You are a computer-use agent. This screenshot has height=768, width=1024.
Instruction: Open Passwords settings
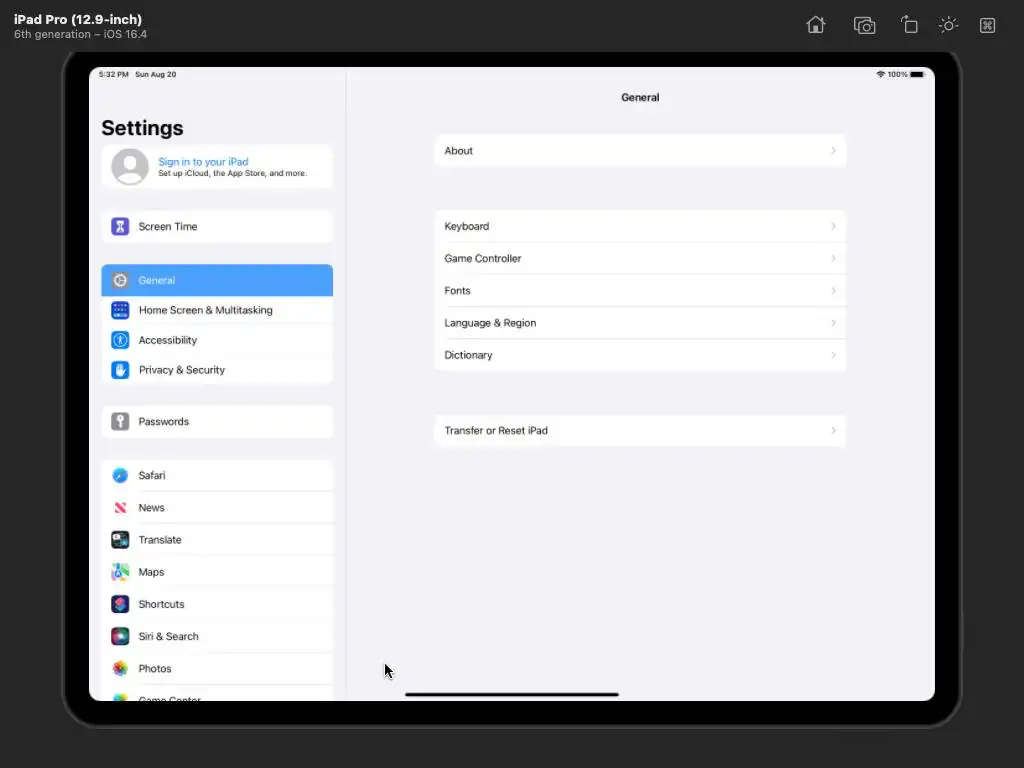[x=217, y=422]
